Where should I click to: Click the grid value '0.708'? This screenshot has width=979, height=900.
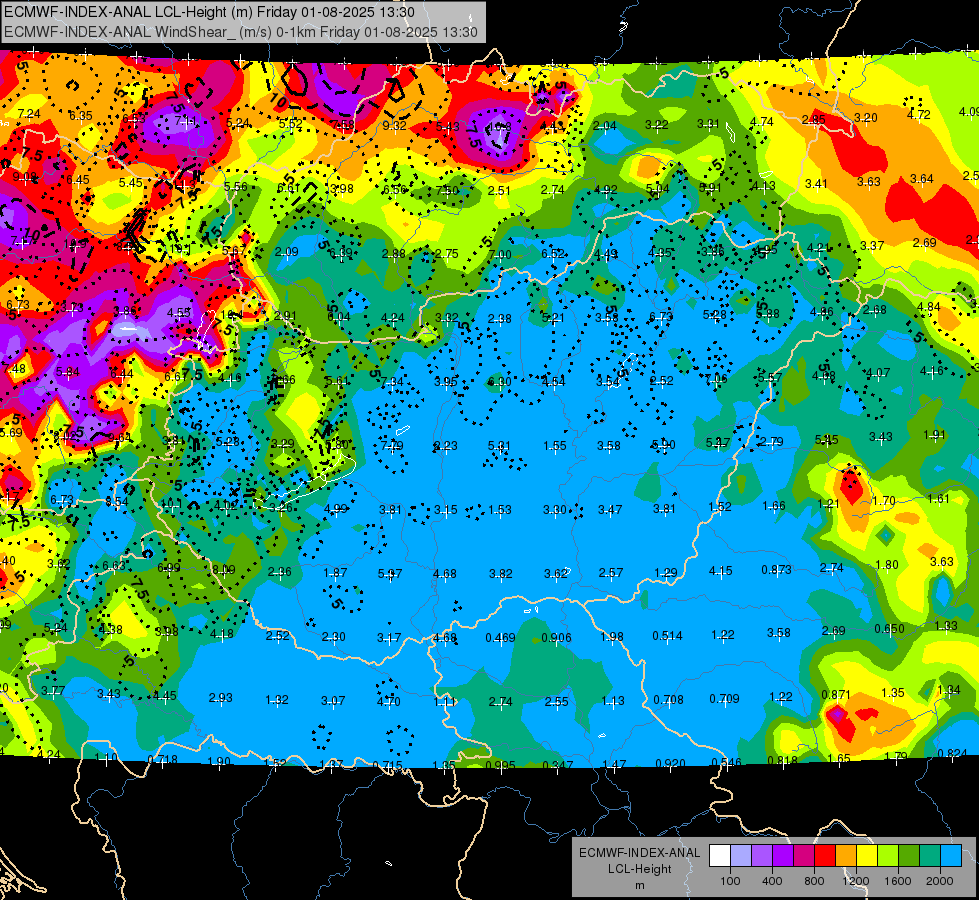(x=668, y=700)
